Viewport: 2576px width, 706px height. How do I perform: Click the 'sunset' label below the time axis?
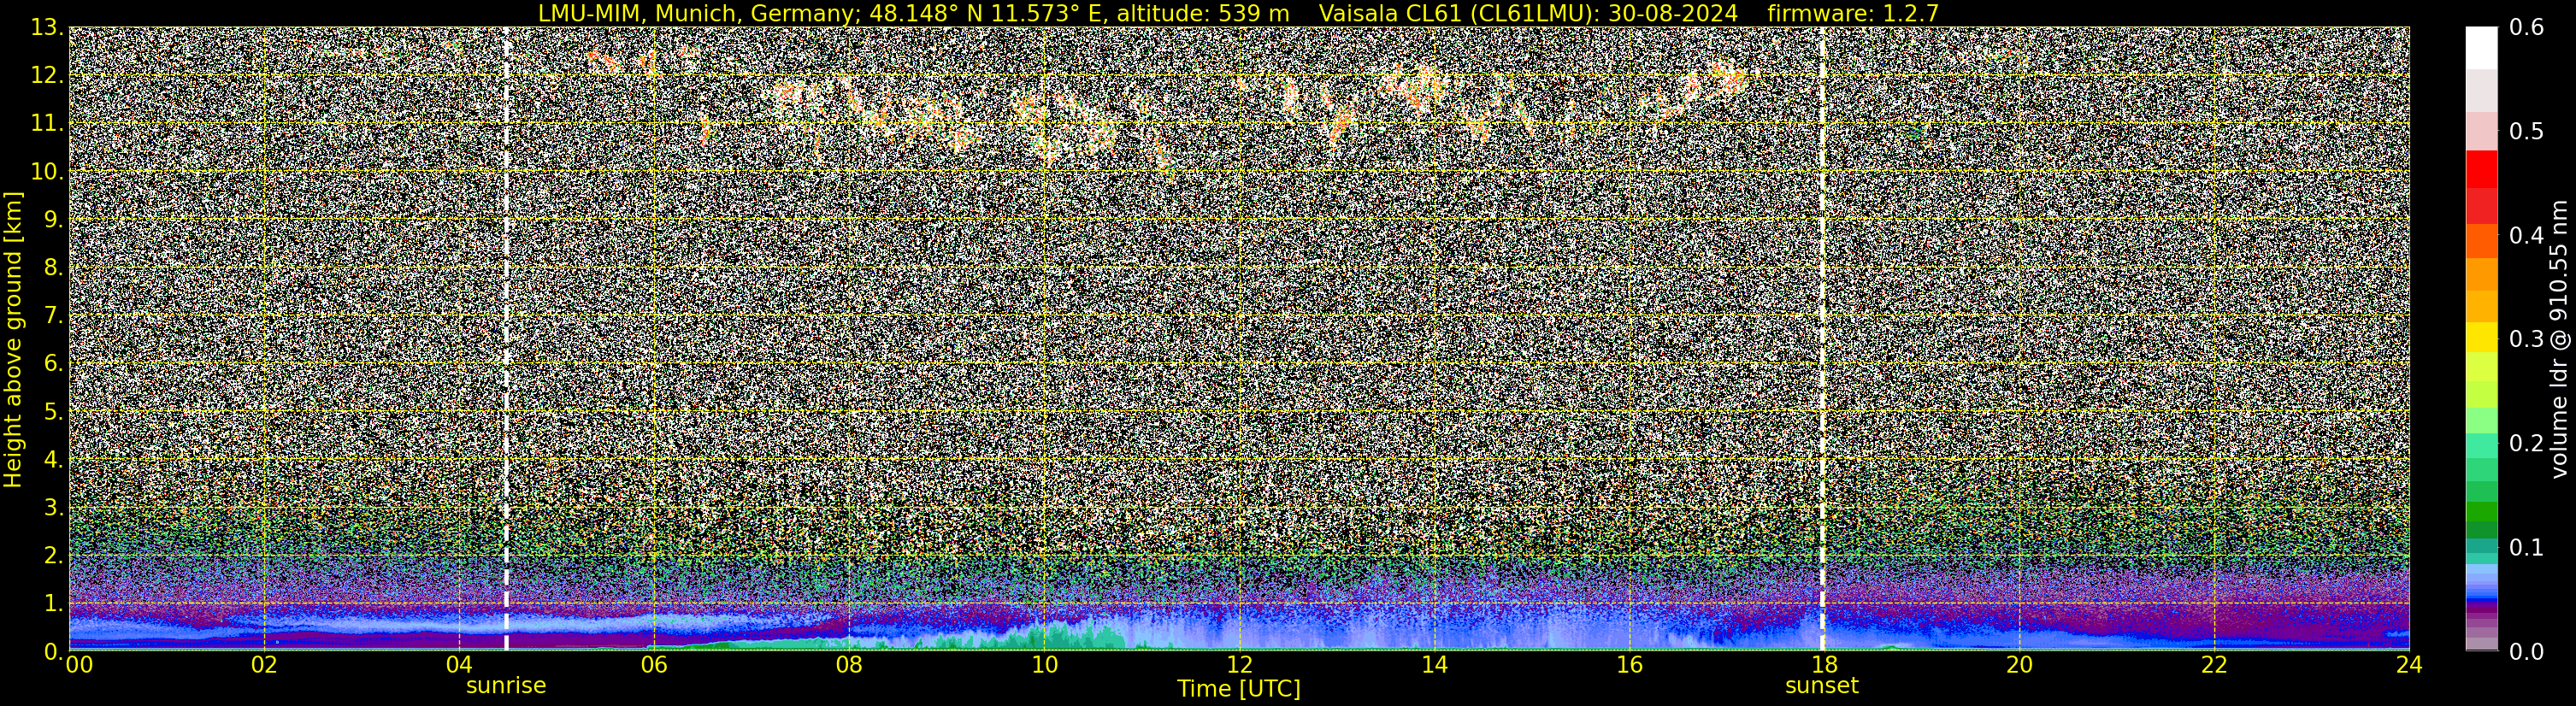click(1822, 686)
